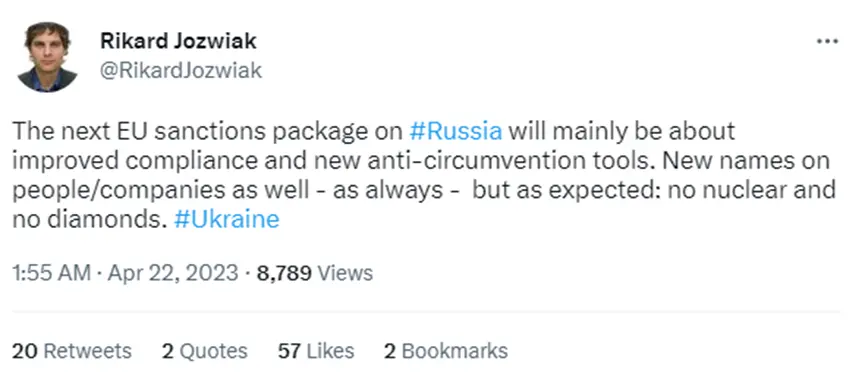
Task: Show the 2 Quotes list
Action: [204, 351]
